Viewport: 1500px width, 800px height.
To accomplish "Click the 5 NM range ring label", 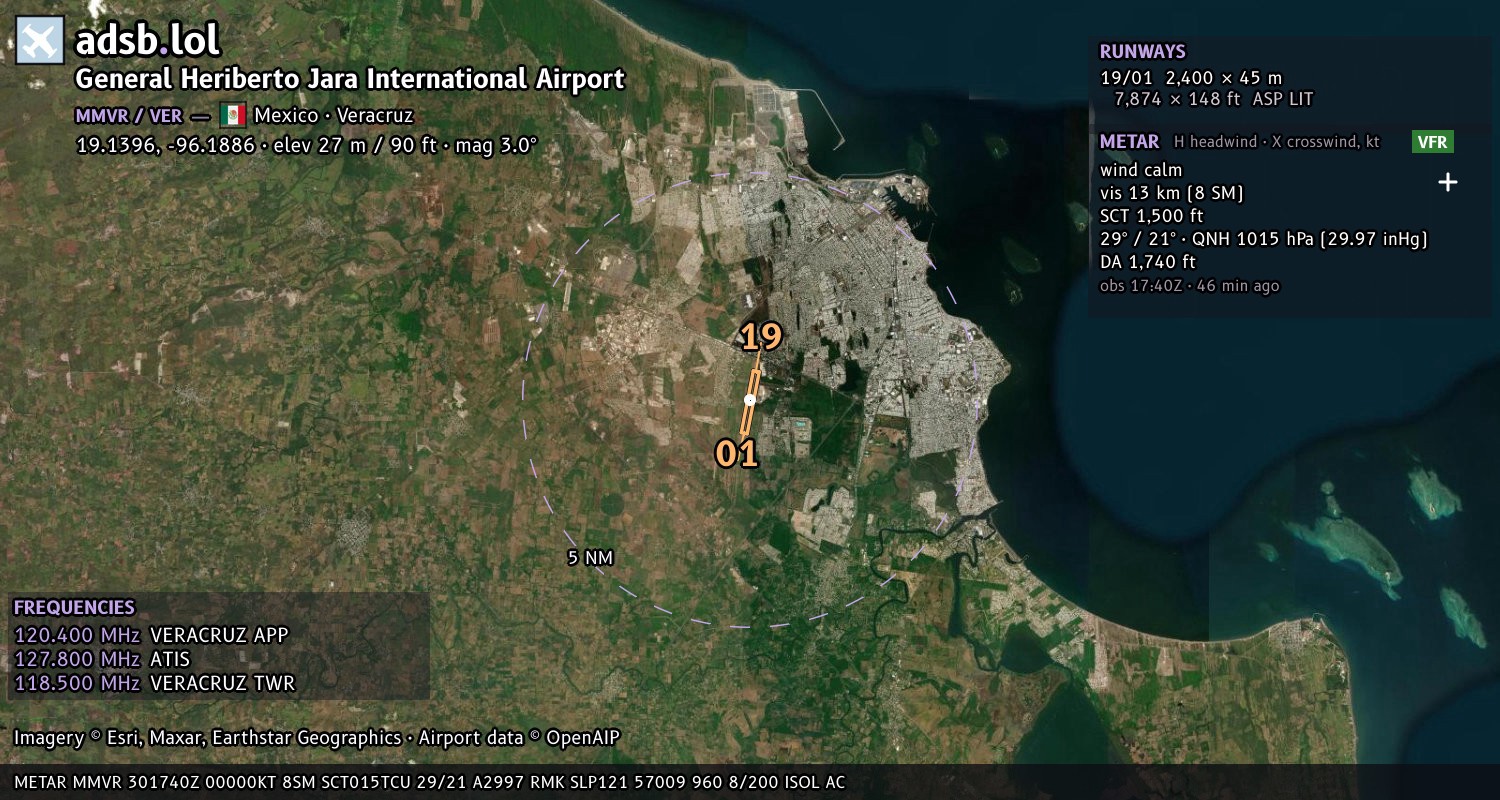I will pyautogui.click(x=590, y=558).
